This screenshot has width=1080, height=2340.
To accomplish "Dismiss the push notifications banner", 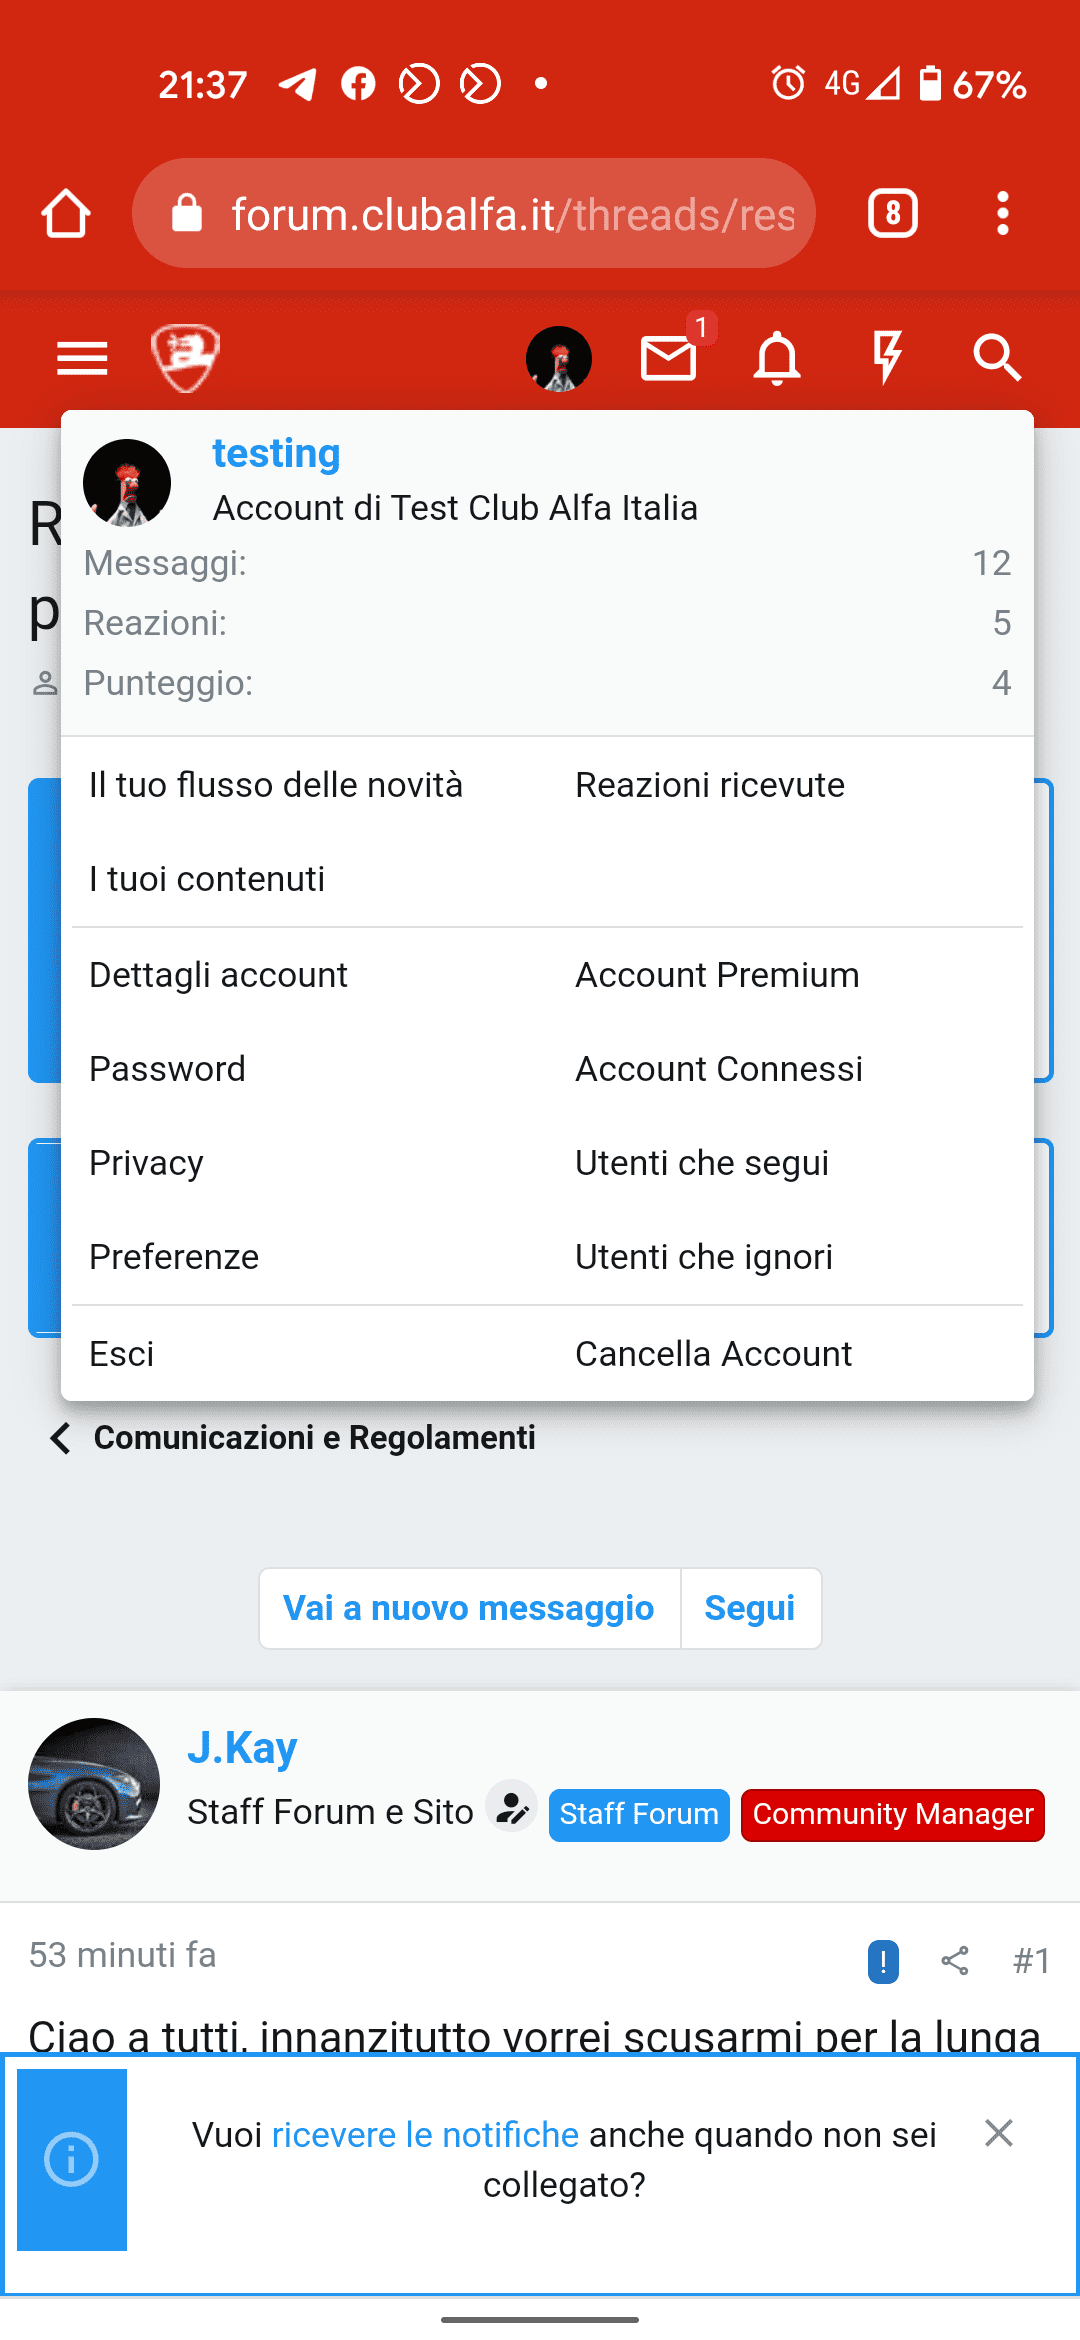I will (999, 2133).
